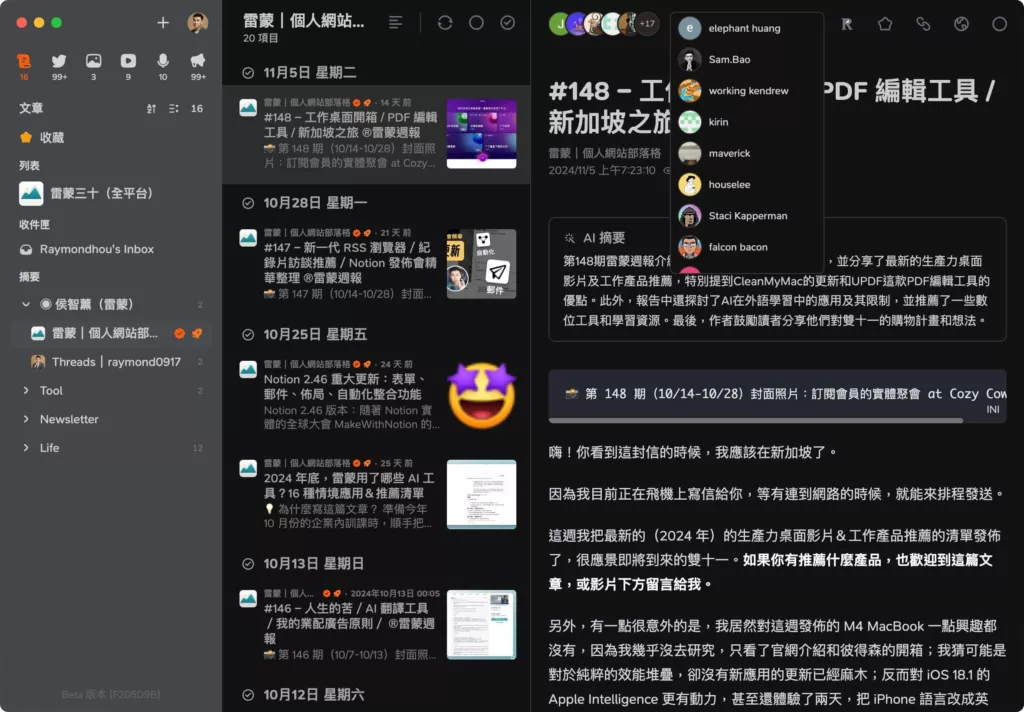The image size is (1024, 712).
Task: Click the refresh feed icon
Action: pyautogui.click(x=445, y=23)
